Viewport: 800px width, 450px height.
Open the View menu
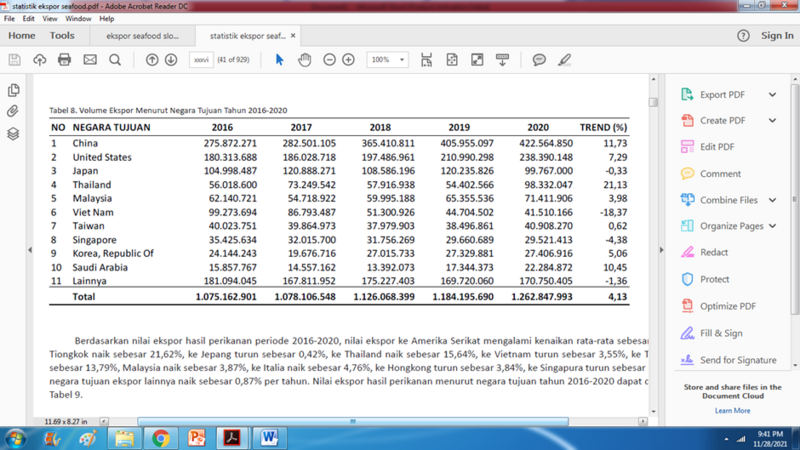tap(49, 19)
